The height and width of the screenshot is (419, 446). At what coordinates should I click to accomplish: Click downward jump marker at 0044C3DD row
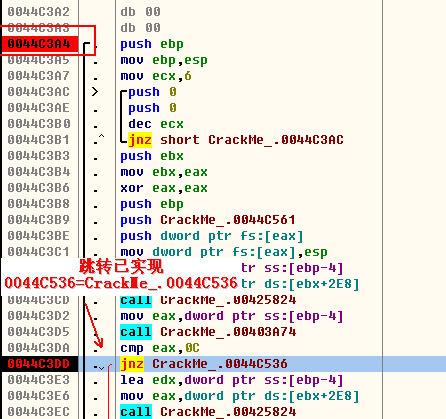102,368
